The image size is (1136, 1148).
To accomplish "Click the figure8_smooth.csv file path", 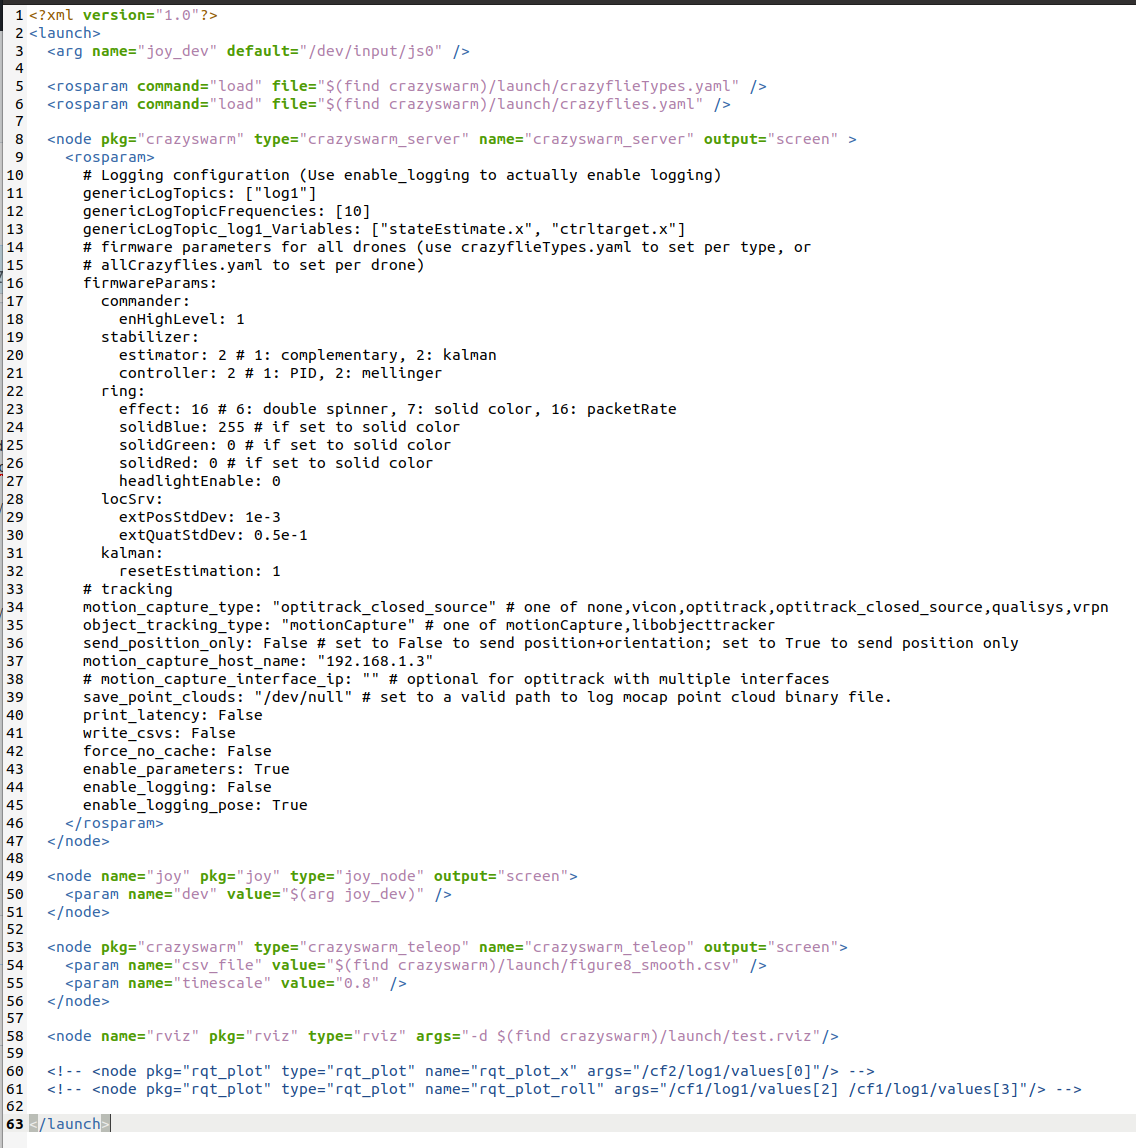I will pyautogui.click(x=532, y=966).
